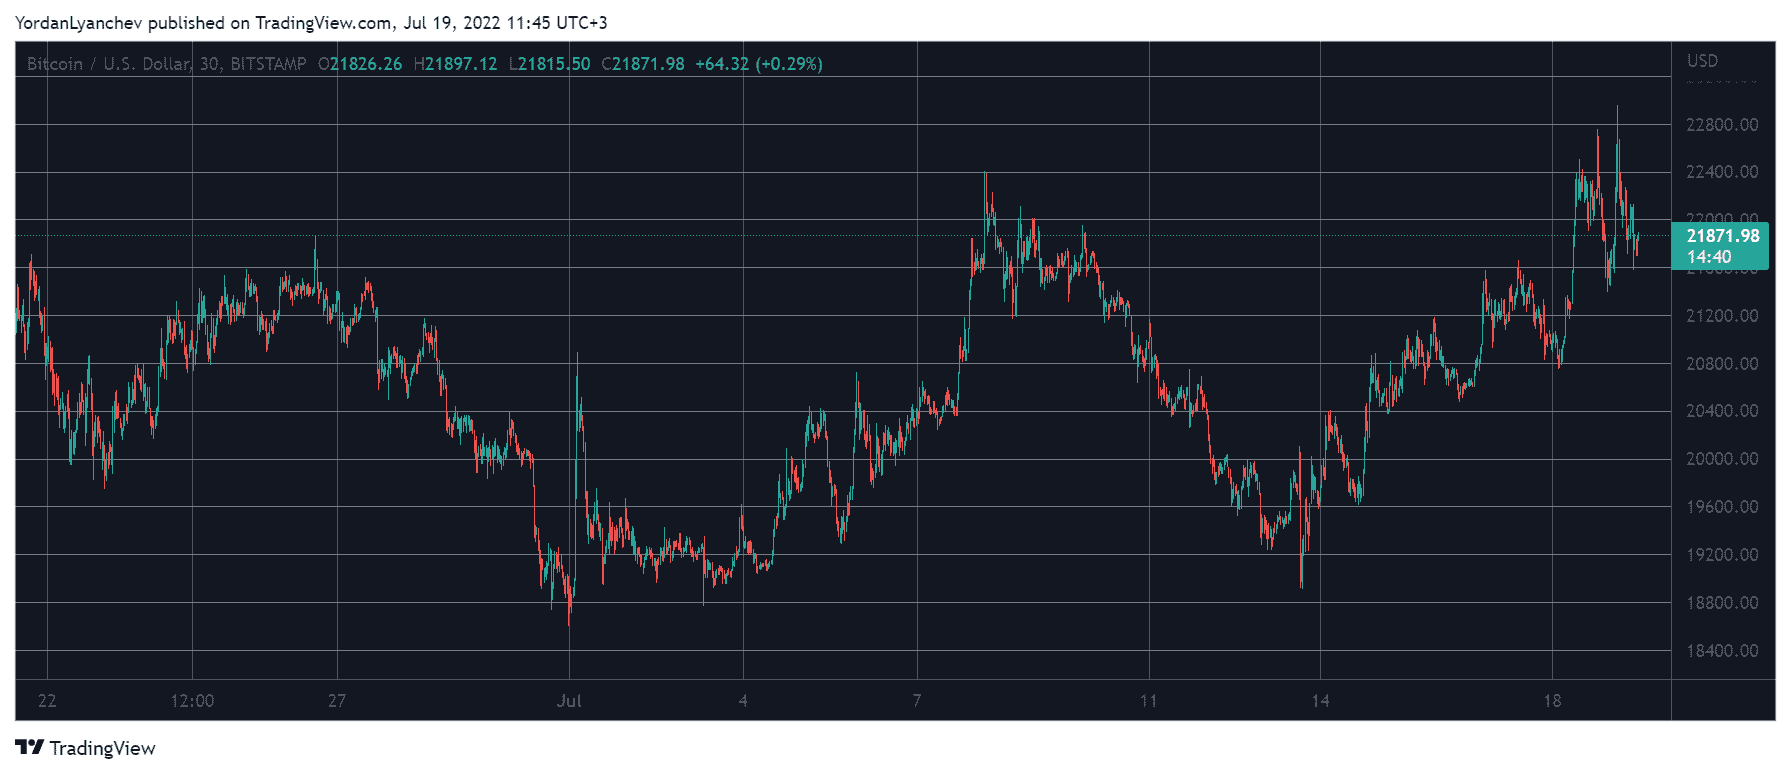The height and width of the screenshot is (774, 1791).
Task: Click the 'Jul' label on time axis
Action: [569, 701]
